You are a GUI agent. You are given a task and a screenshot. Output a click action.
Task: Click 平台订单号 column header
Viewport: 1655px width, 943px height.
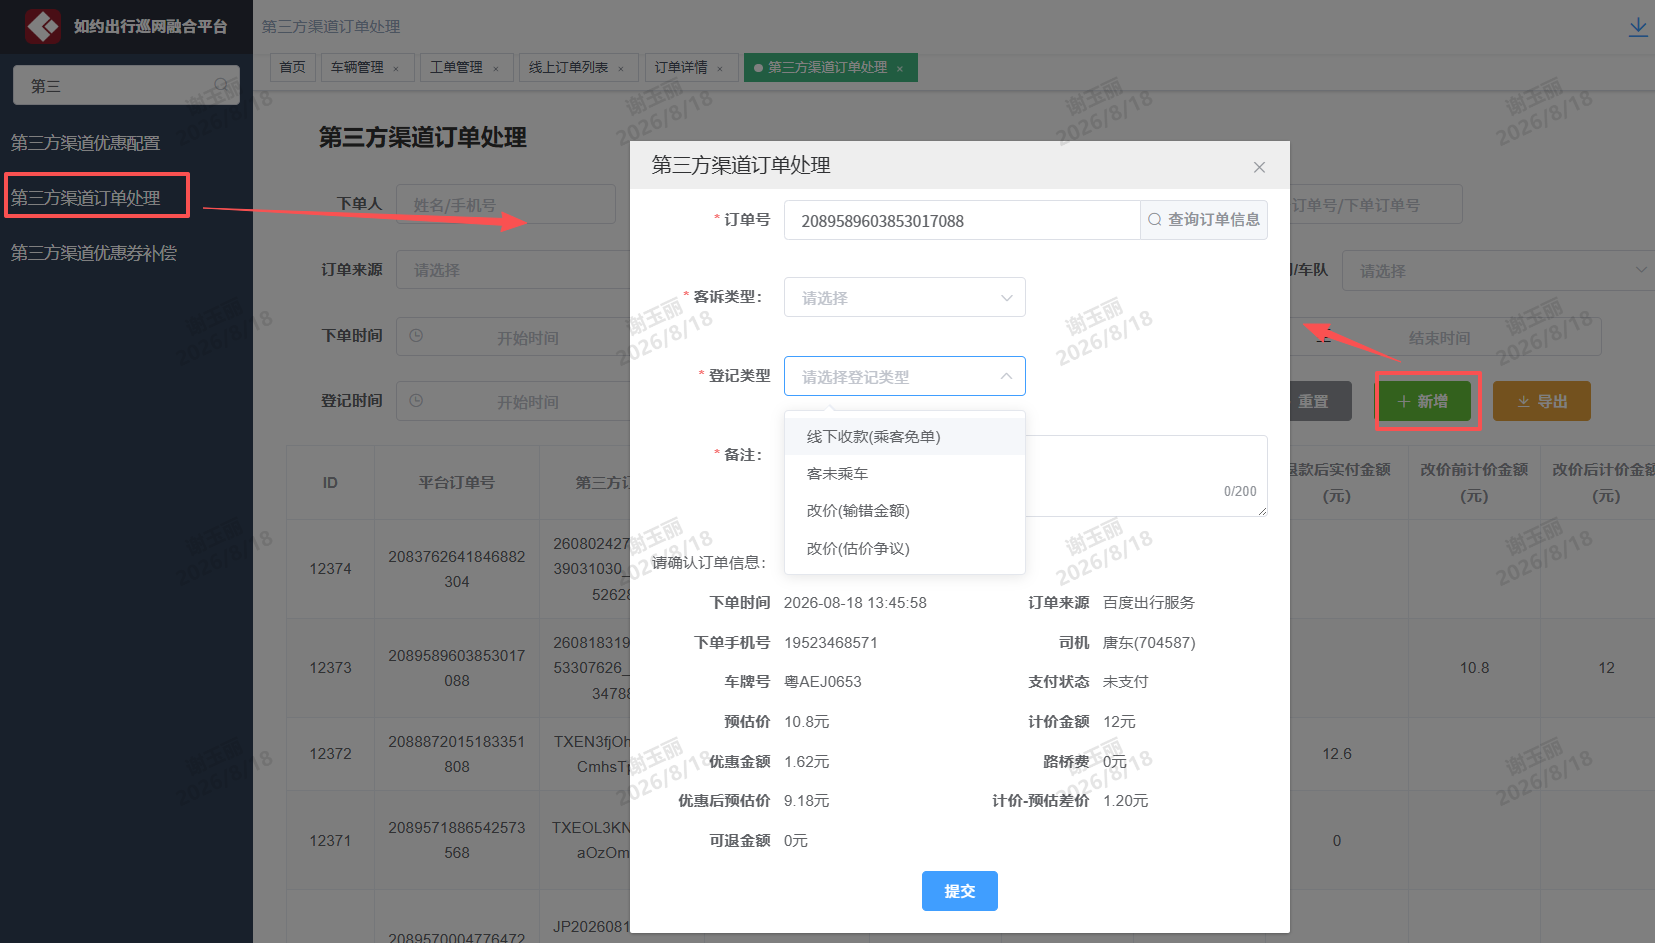(x=456, y=482)
